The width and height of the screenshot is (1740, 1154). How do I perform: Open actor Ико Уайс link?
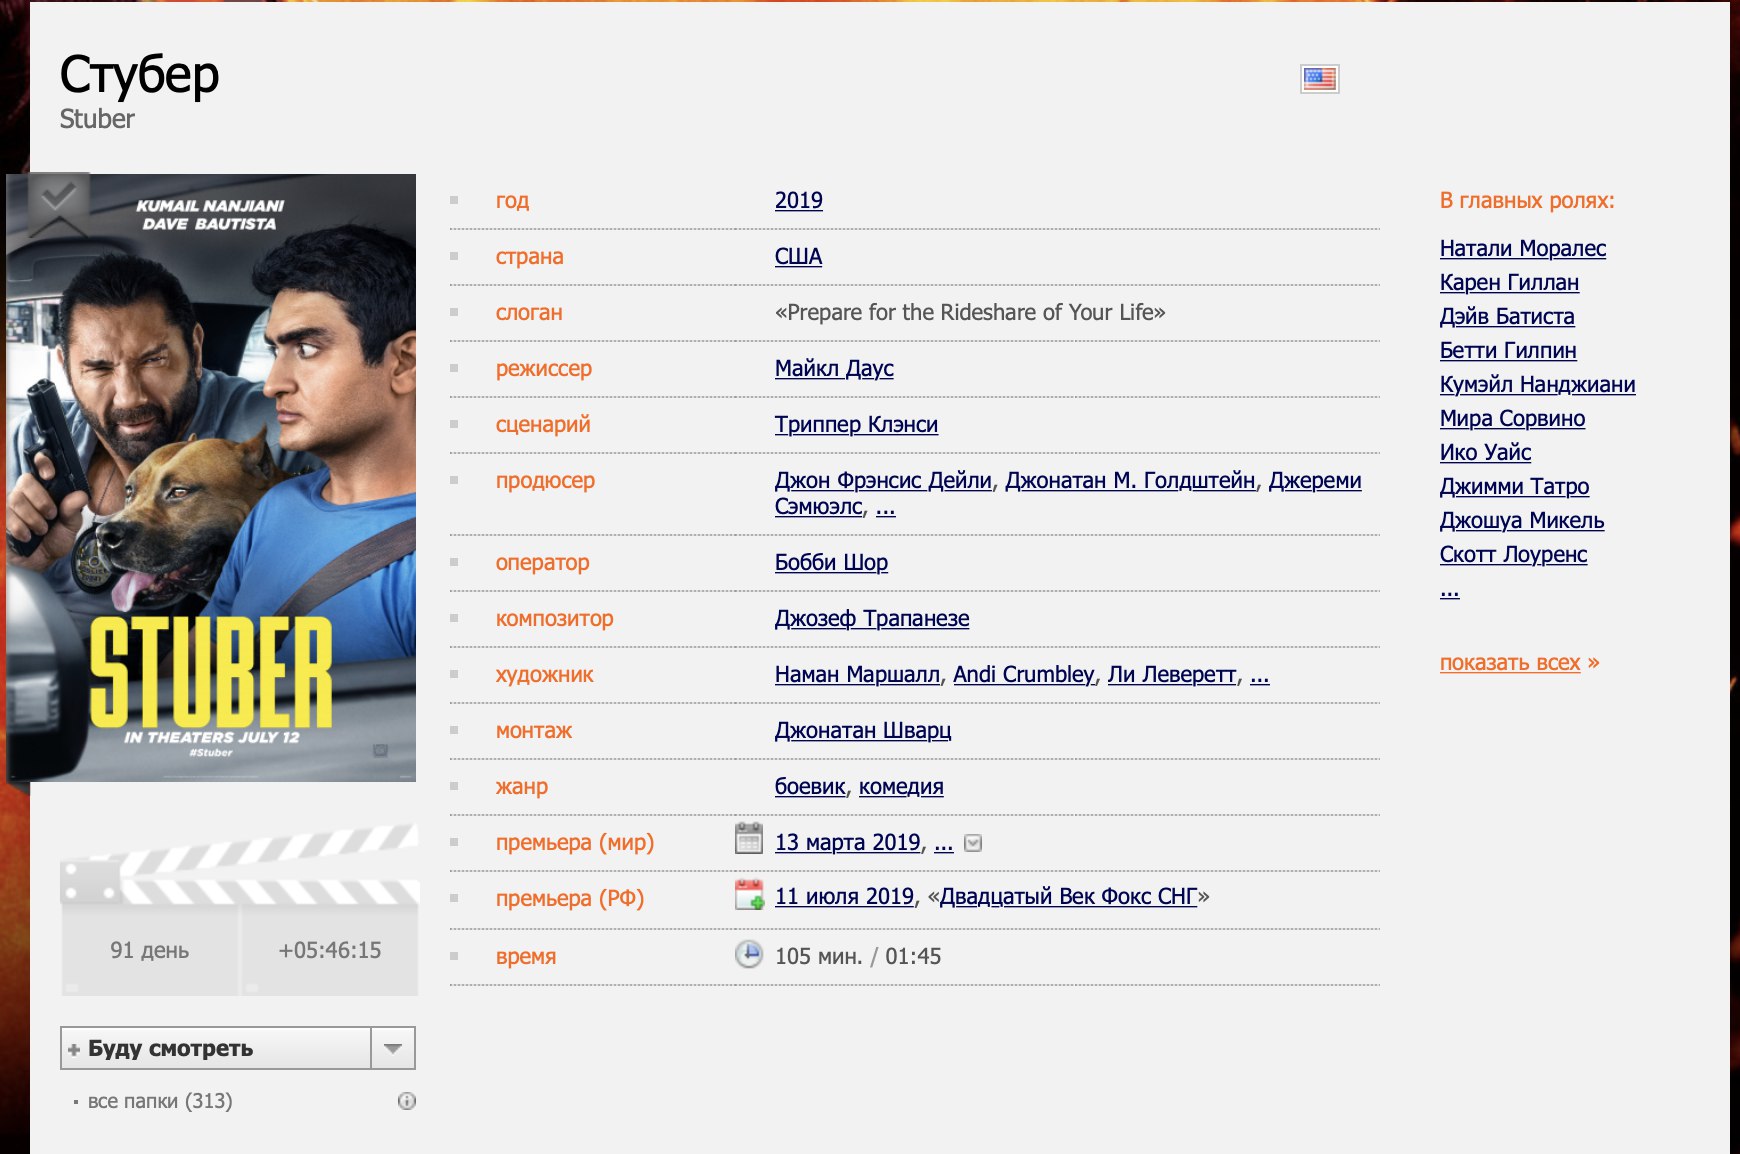click(x=1485, y=452)
